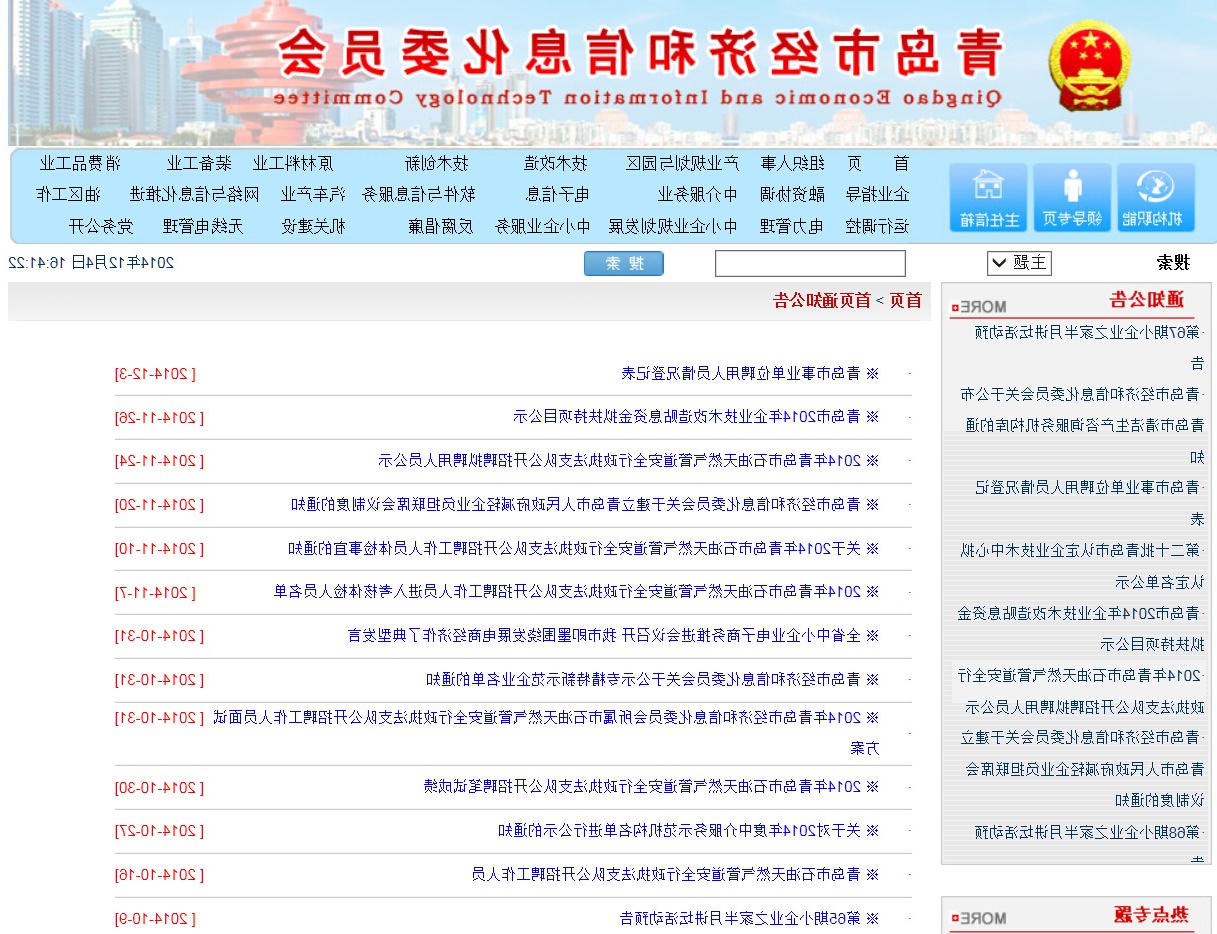This screenshot has width=1217, height=934.
Task: Open 公开招聘工作人员面试方案 notice
Action: (546, 731)
